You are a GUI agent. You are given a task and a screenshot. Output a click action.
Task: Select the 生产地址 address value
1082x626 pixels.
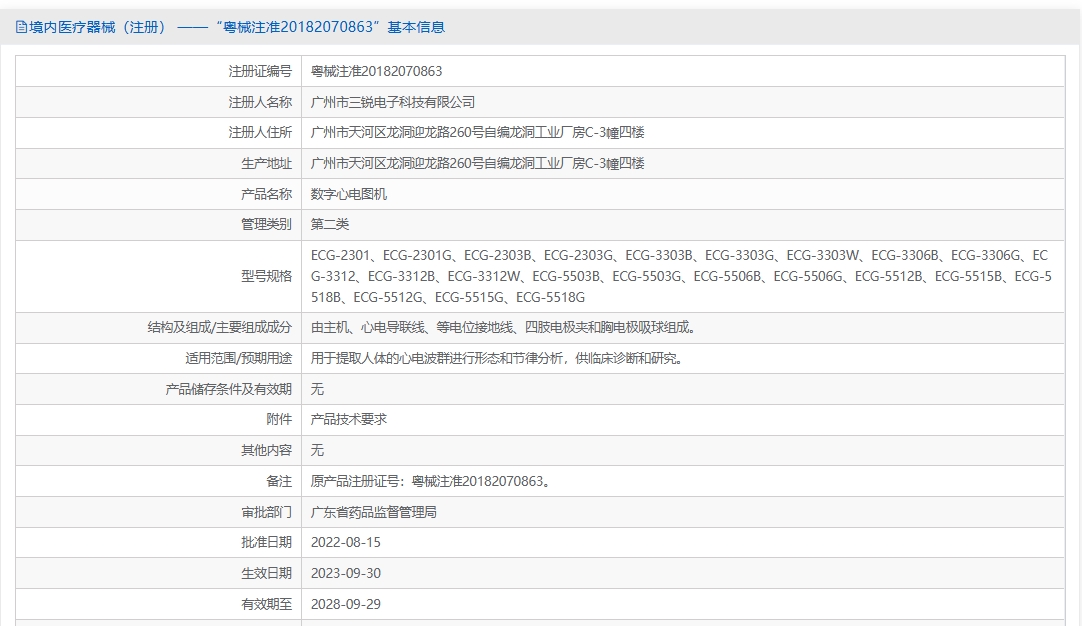tap(478, 164)
